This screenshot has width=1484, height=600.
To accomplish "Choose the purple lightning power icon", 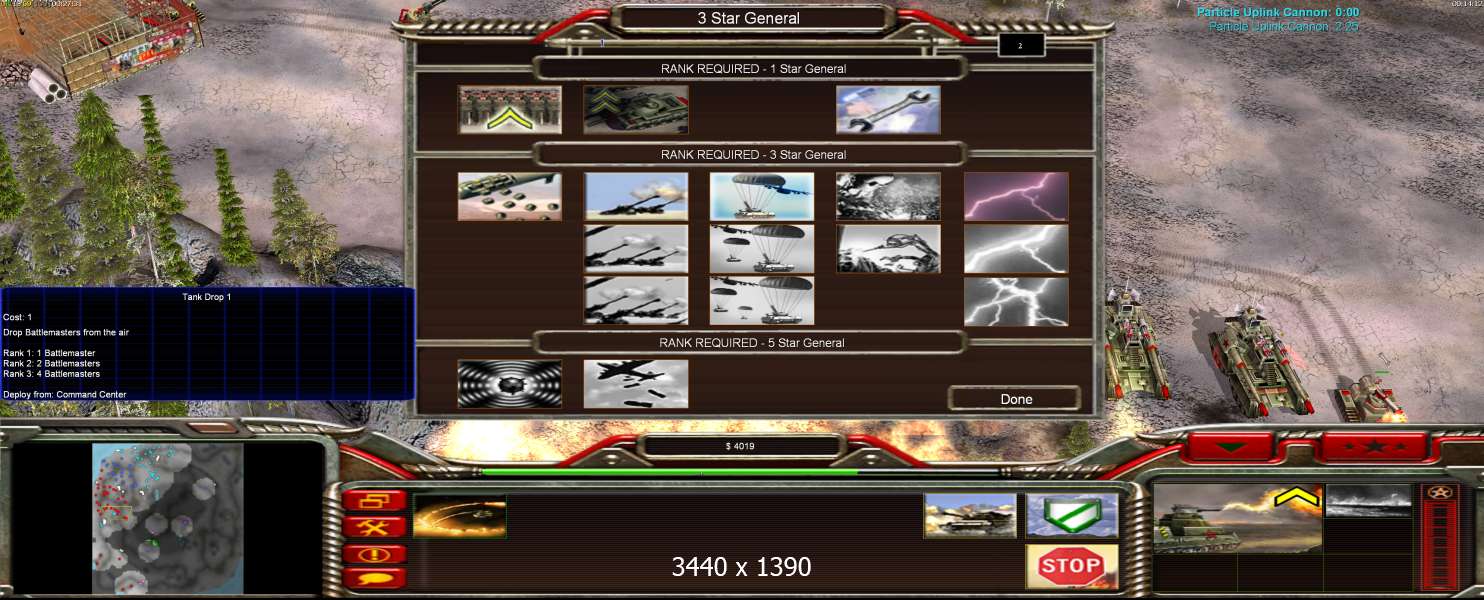I will click(1016, 197).
